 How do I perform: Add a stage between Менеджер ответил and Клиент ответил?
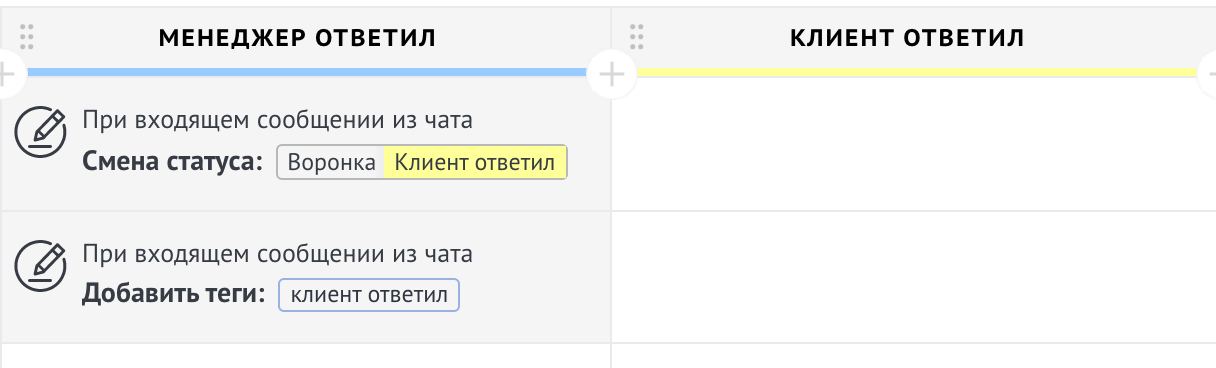click(611, 73)
